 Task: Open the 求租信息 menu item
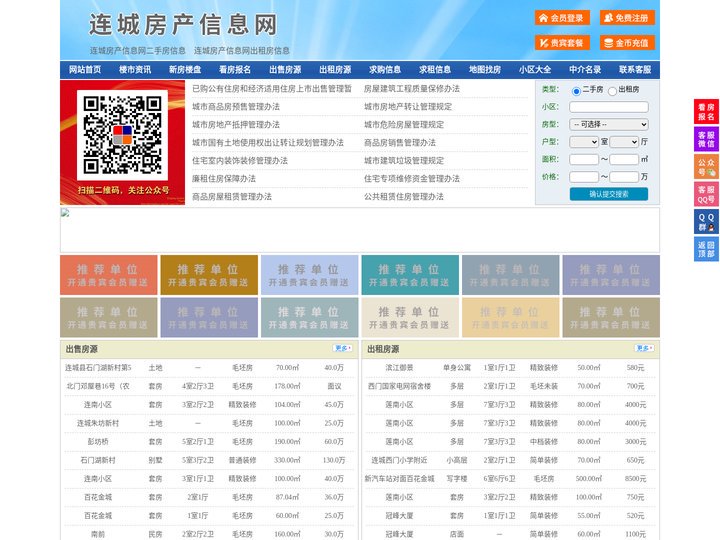(x=435, y=70)
